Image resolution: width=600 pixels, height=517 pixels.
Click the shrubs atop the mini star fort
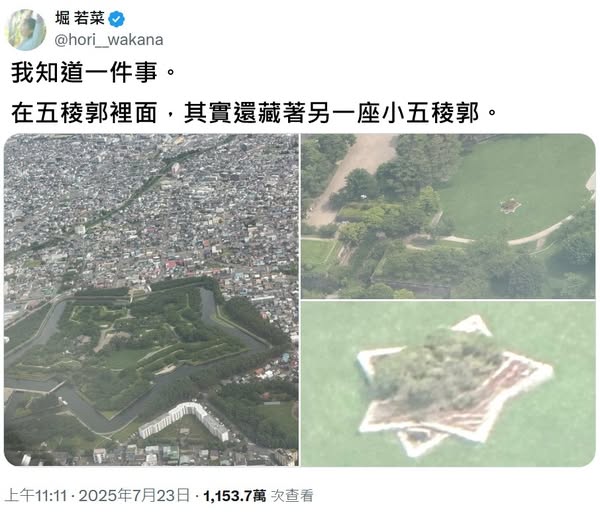click(x=436, y=367)
